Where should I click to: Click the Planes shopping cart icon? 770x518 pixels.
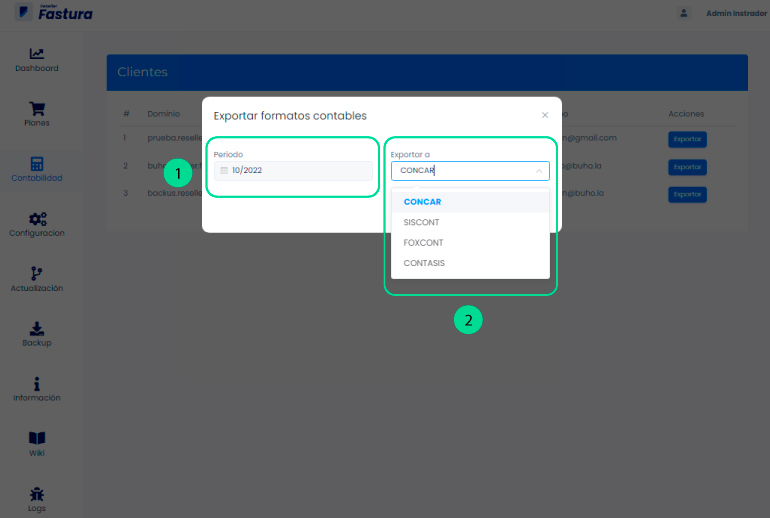coord(37,109)
